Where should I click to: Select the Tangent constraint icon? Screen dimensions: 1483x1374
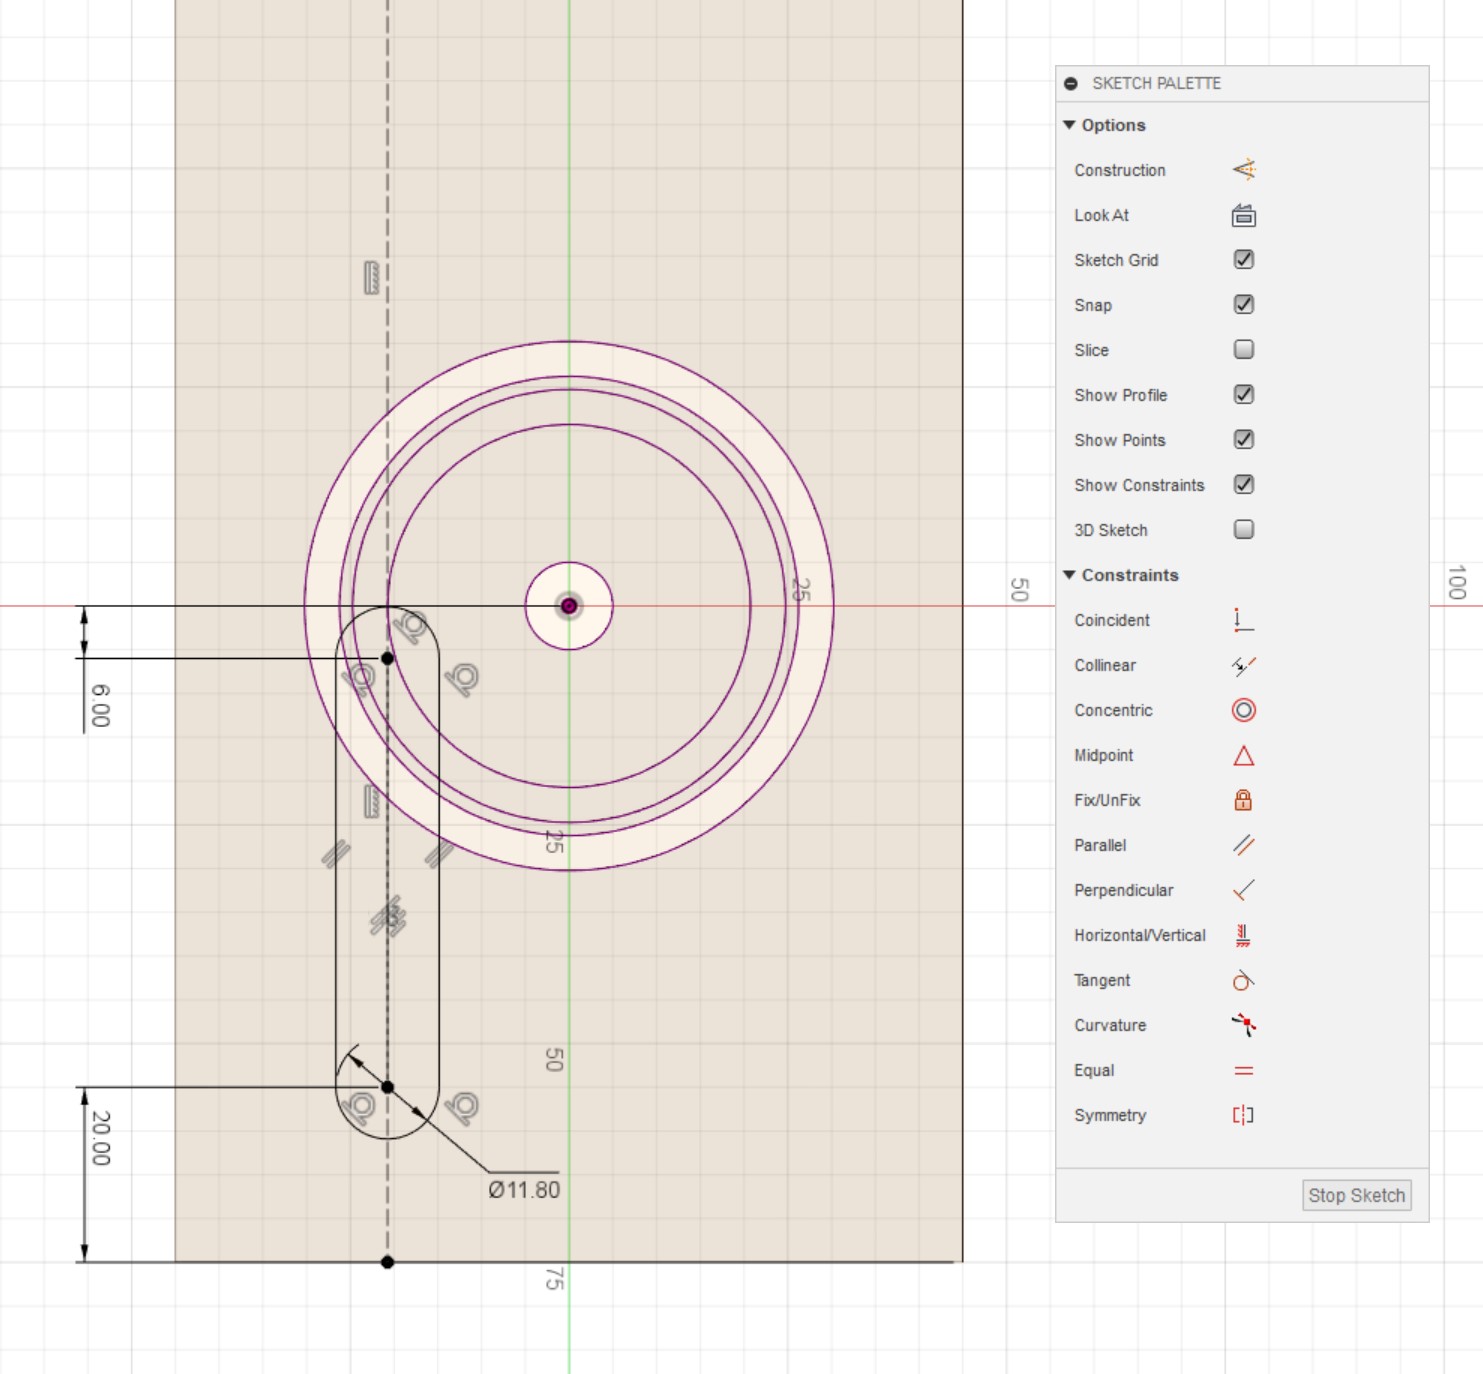[x=1243, y=980]
